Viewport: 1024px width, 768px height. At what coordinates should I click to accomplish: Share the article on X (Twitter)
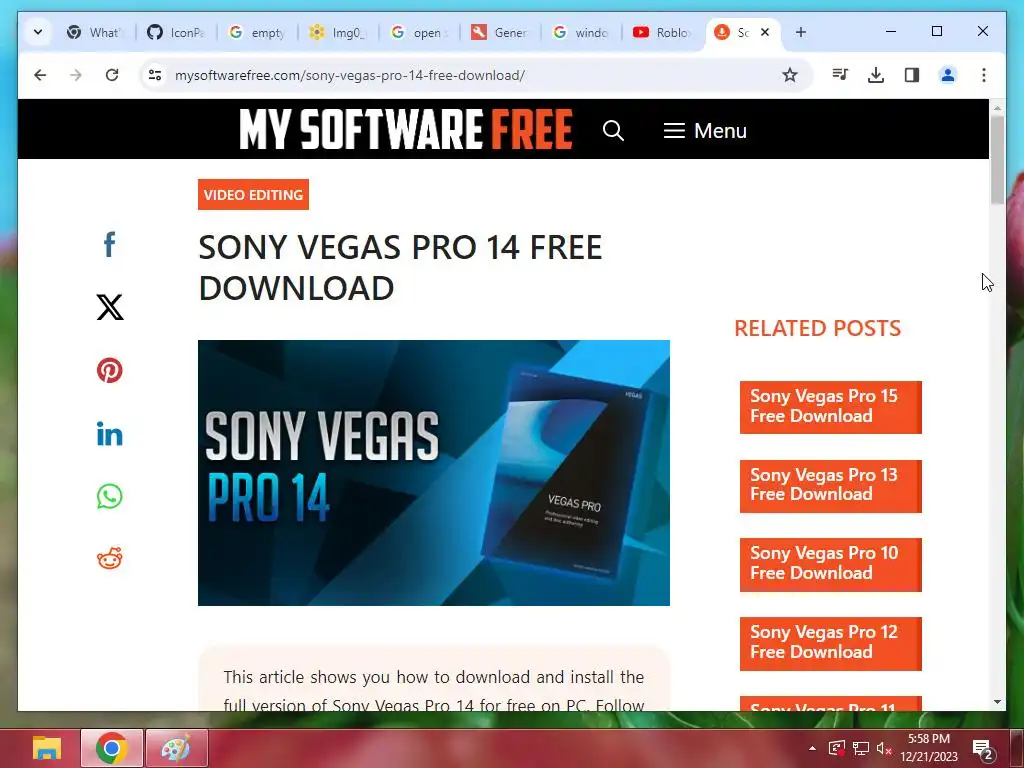point(110,307)
